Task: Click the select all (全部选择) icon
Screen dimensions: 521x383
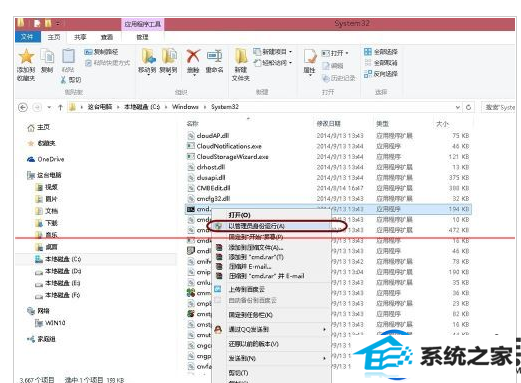Action: pos(368,52)
